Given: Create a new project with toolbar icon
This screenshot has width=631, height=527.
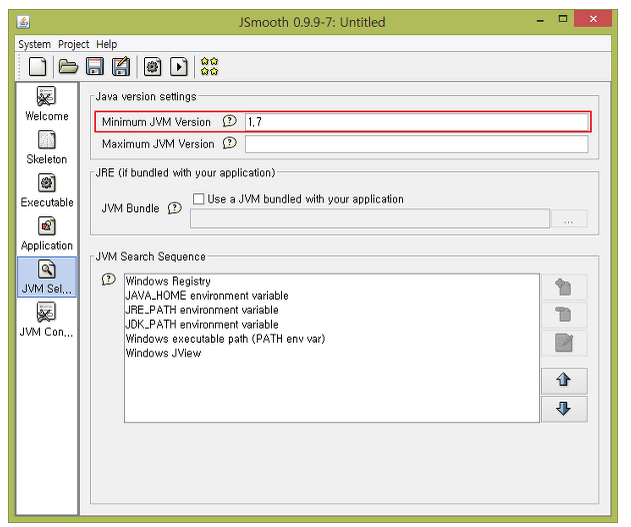Looking at the screenshot, I should (38, 66).
